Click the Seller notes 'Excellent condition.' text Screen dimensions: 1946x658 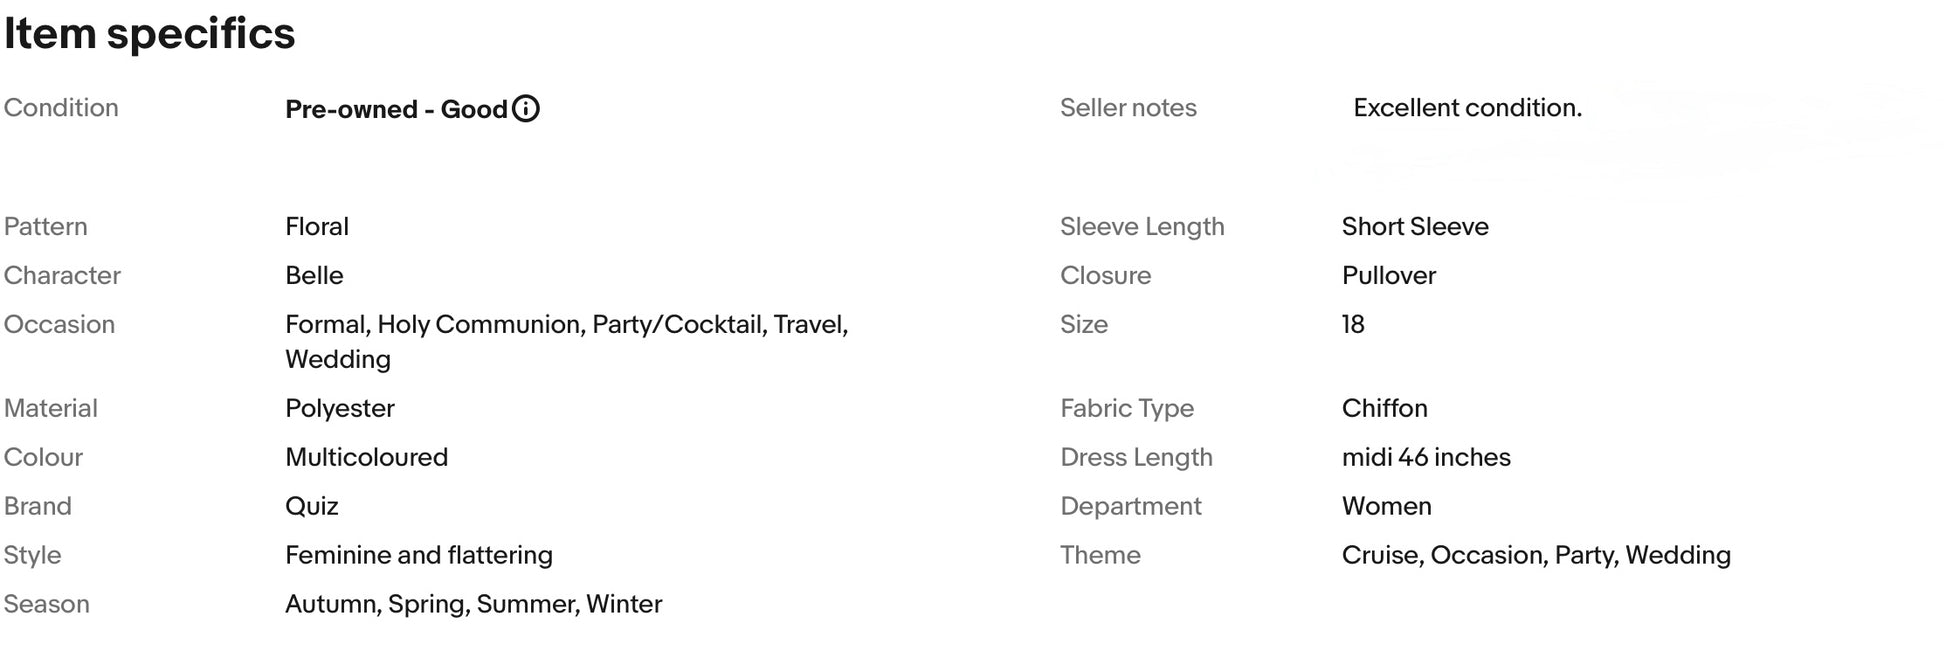click(x=1467, y=108)
